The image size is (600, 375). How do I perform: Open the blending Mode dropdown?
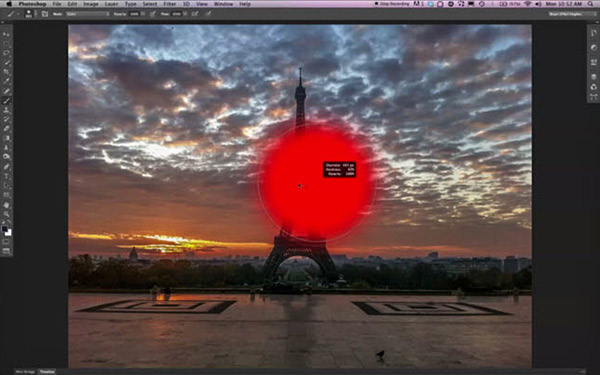click(x=88, y=14)
